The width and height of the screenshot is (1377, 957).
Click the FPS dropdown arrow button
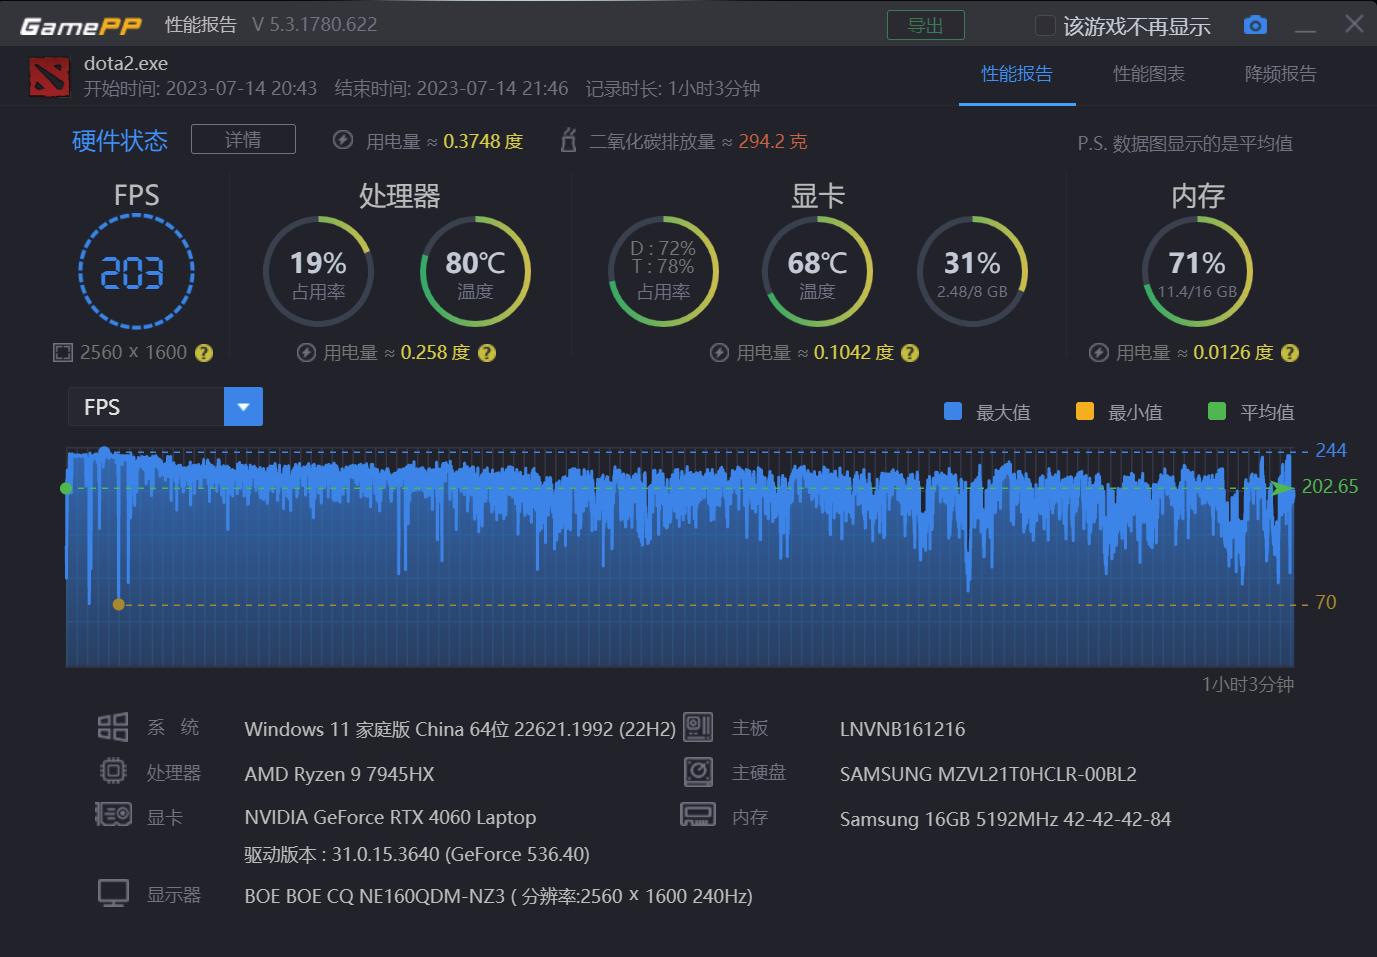click(242, 406)
